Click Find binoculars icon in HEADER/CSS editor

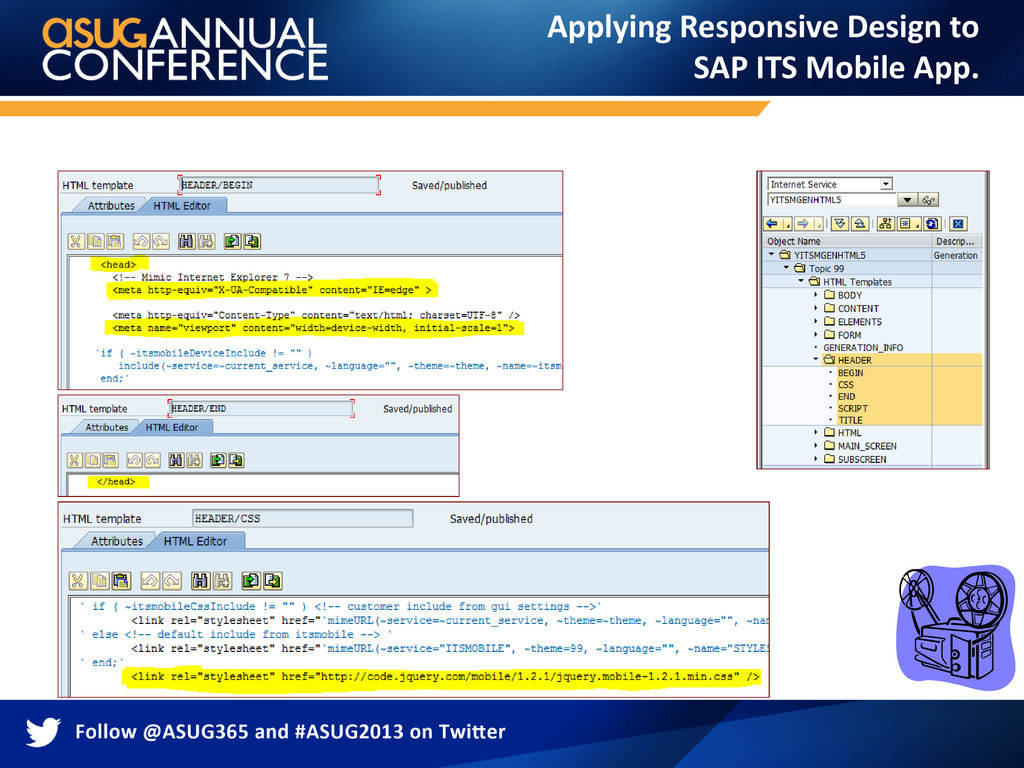(x=200, y=581)
